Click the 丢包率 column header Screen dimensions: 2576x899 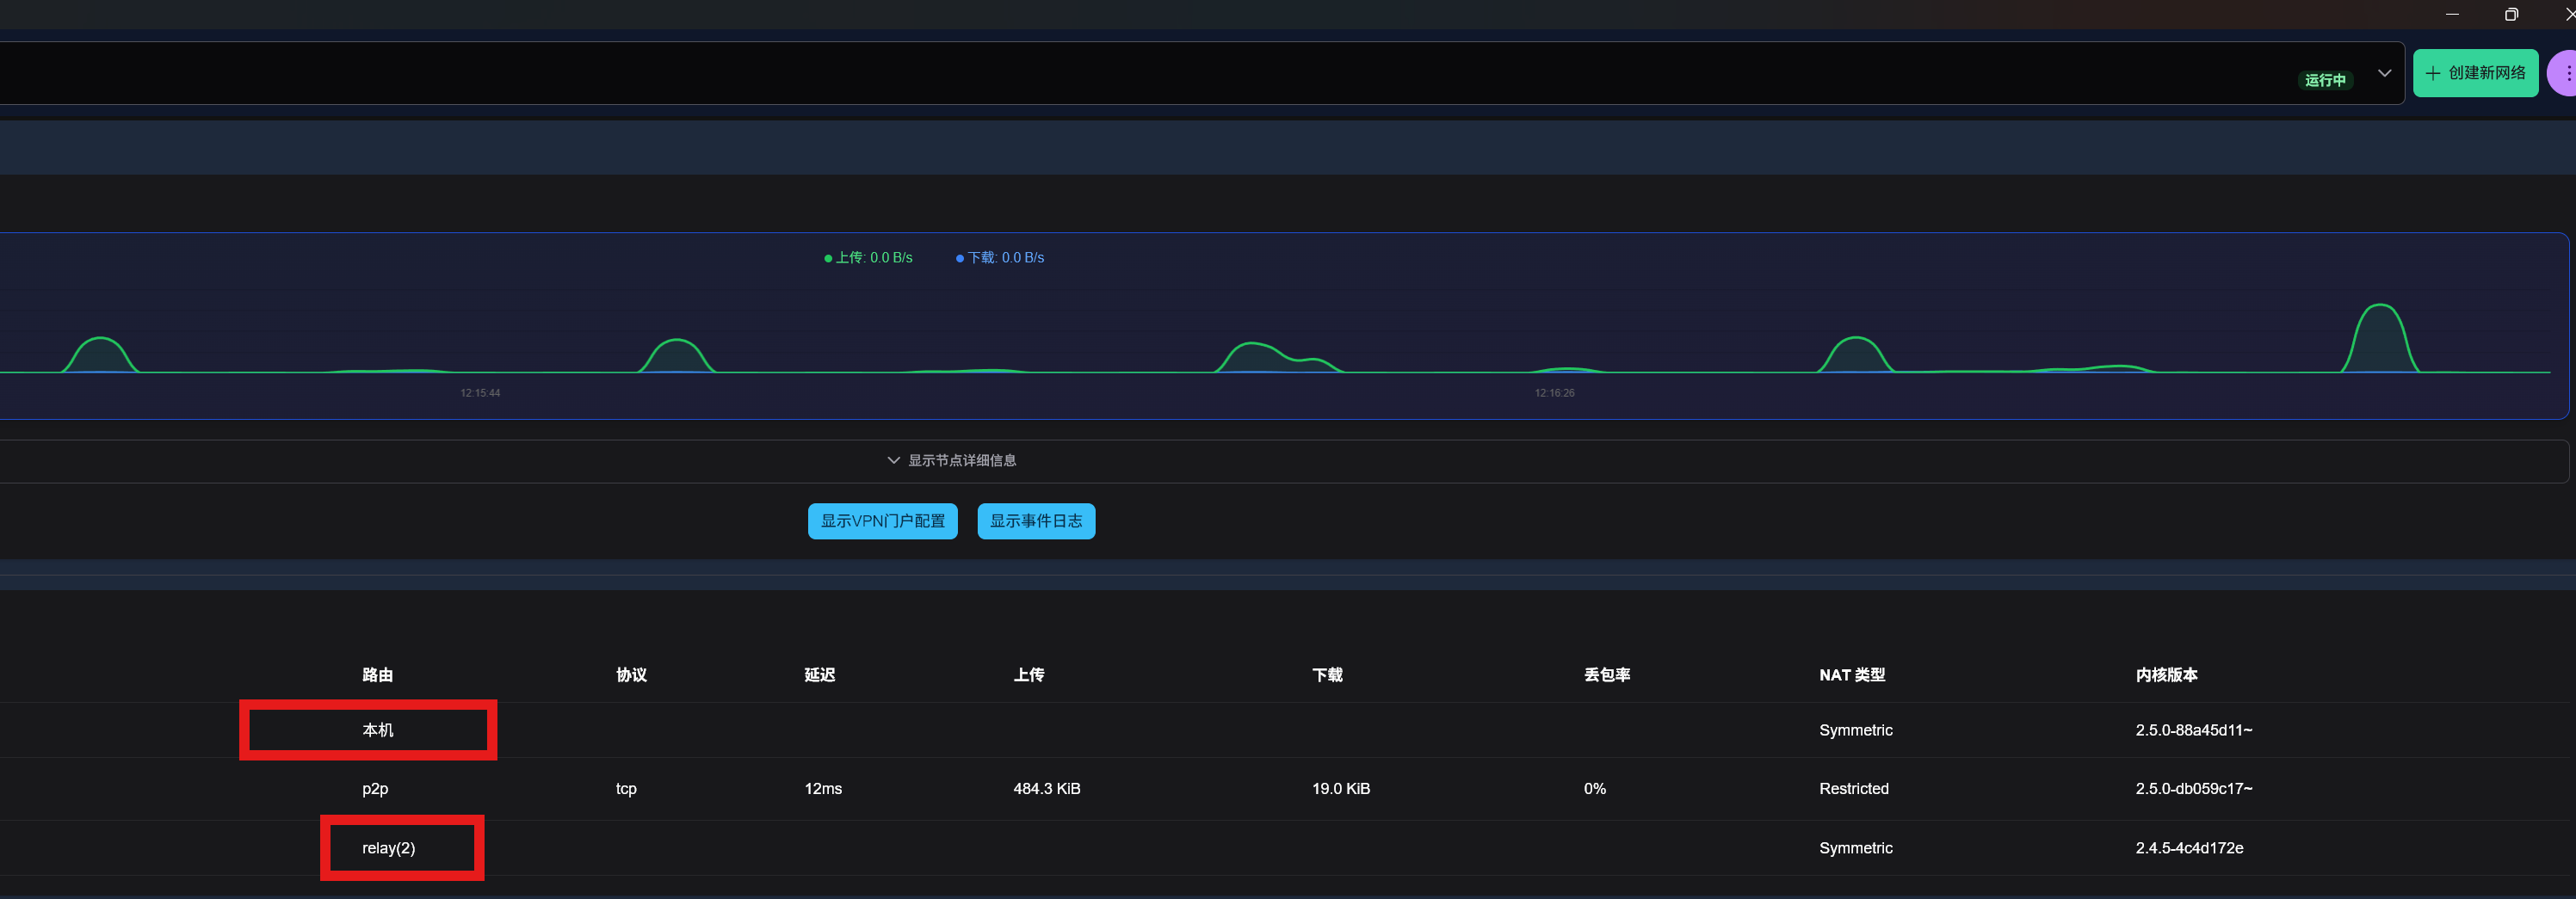[1606, 675]
